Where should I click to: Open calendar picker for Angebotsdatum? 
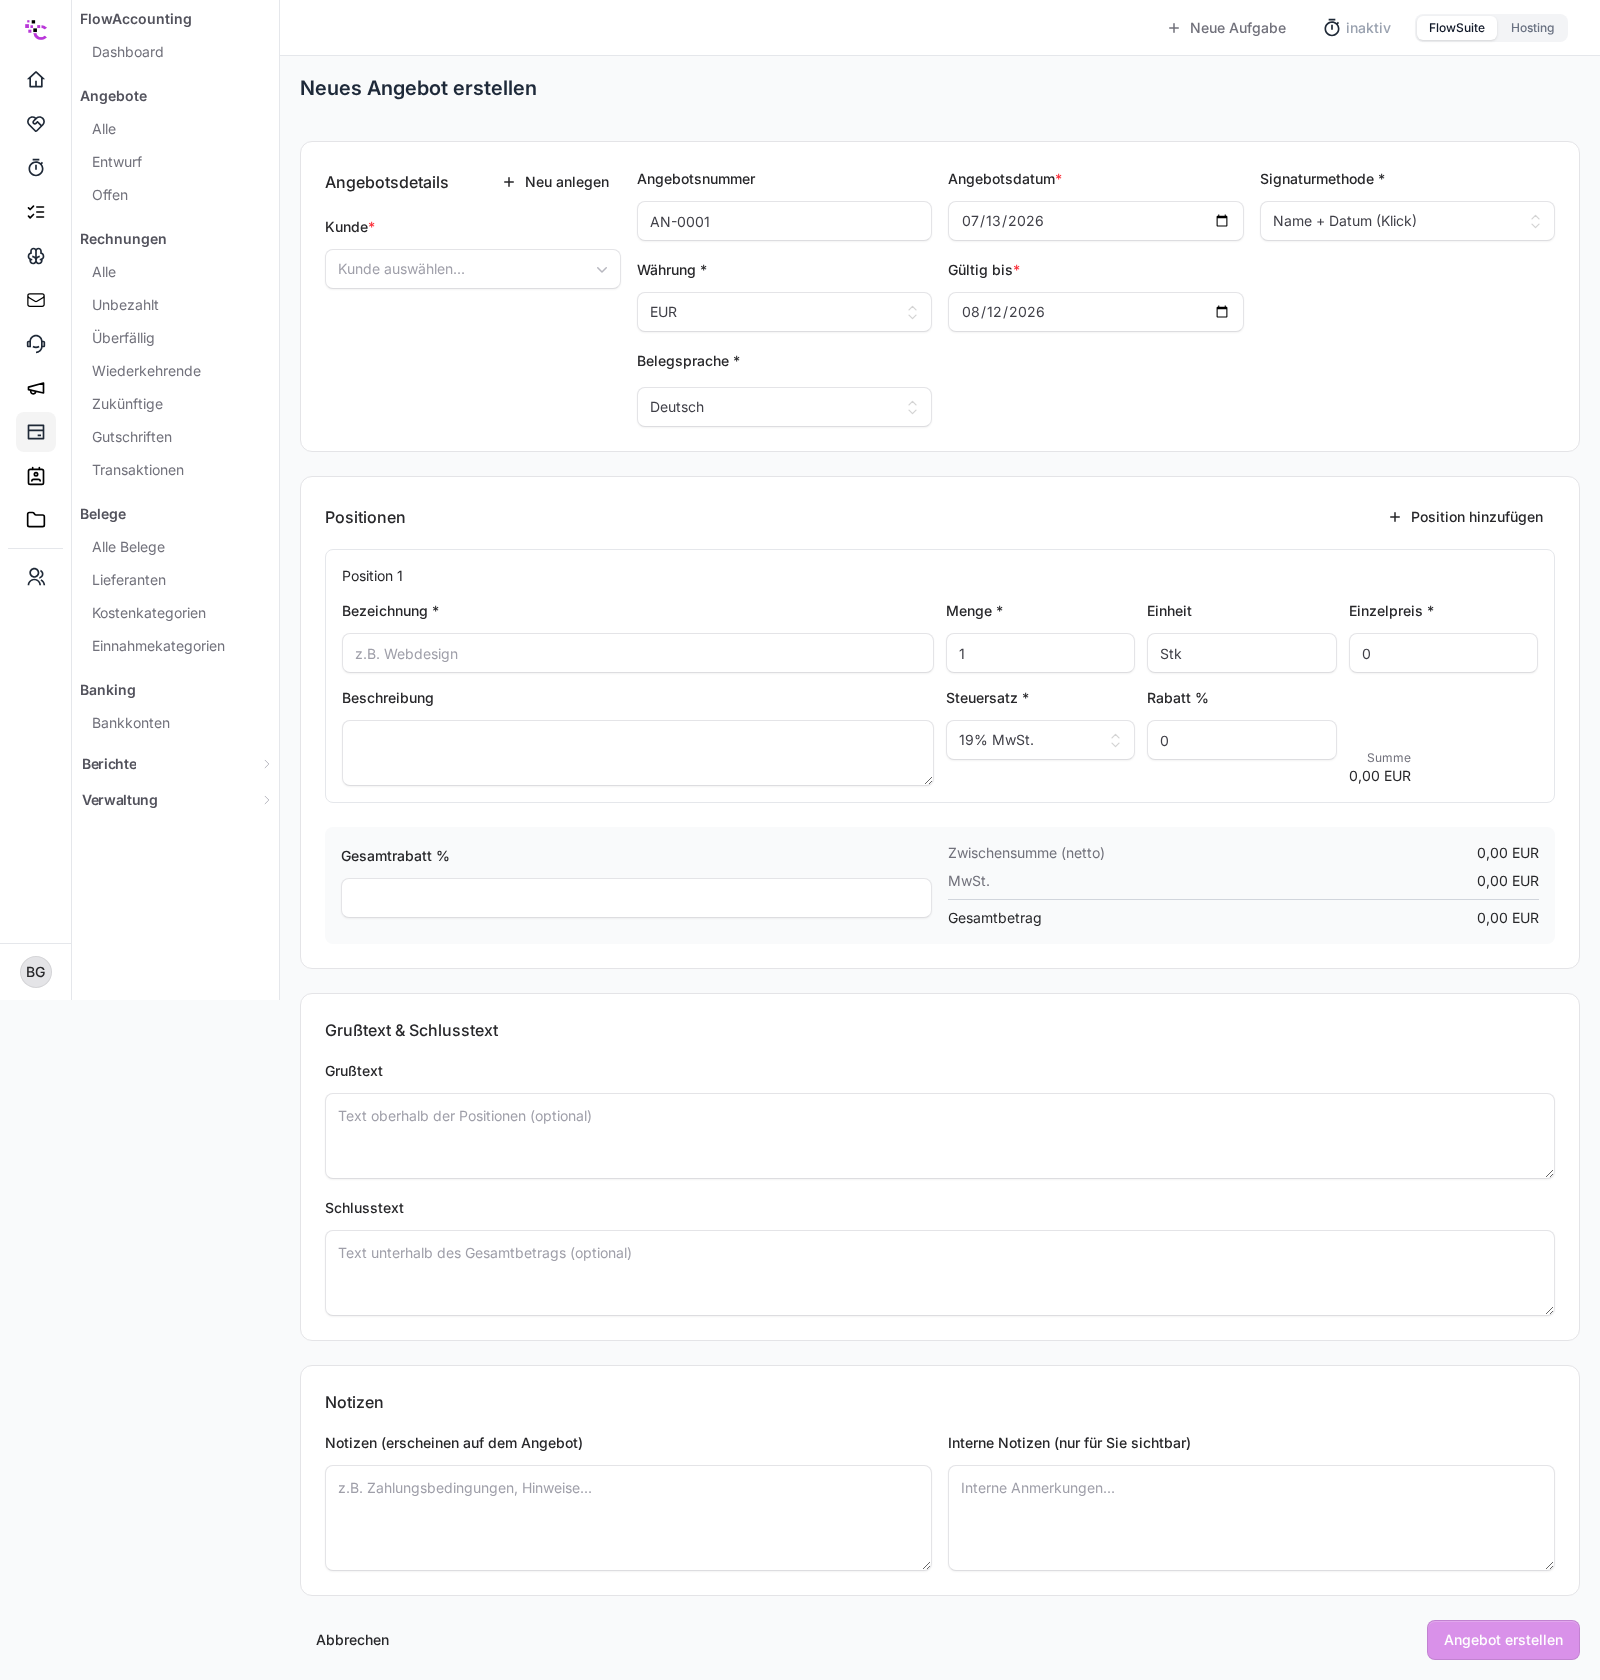[x=1222, y=221]
